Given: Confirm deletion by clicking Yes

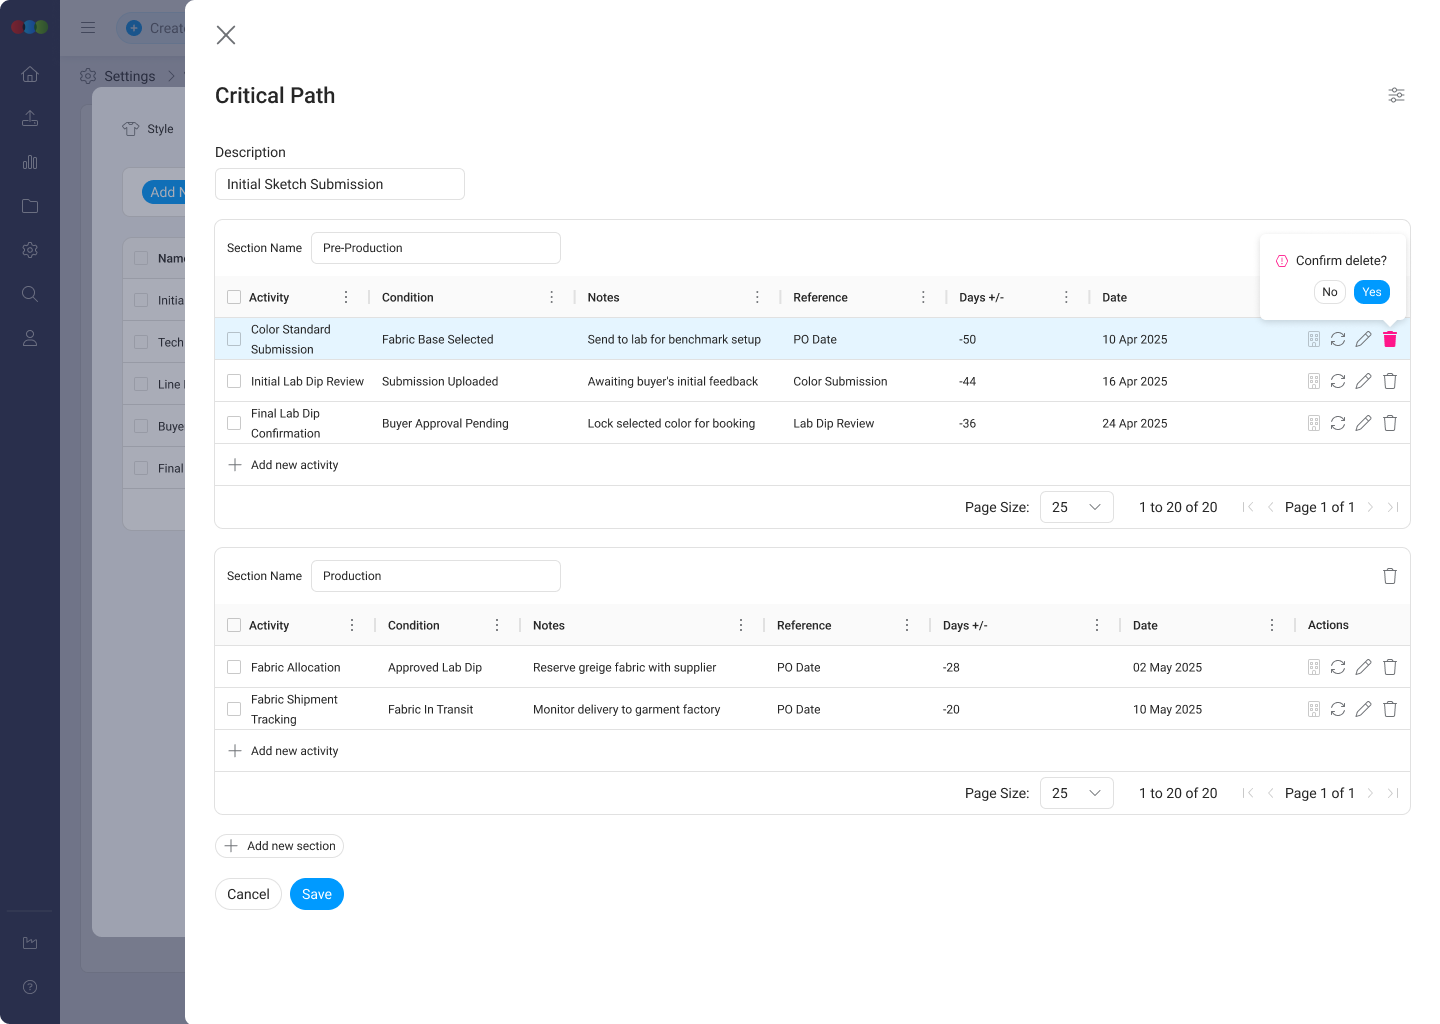Looking at the screenshot, I should point(1371,292).
